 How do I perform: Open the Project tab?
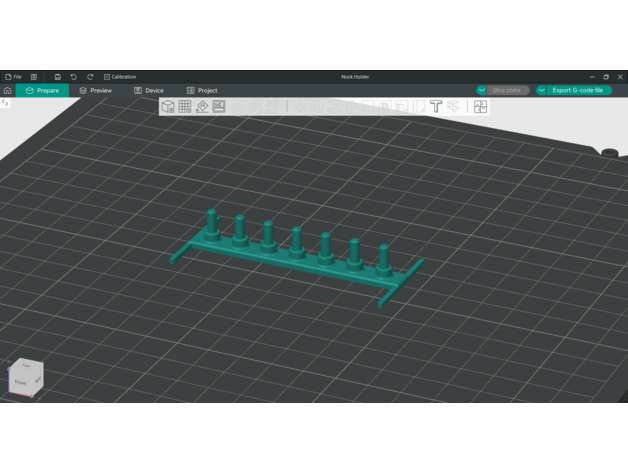tap(202, 91)
